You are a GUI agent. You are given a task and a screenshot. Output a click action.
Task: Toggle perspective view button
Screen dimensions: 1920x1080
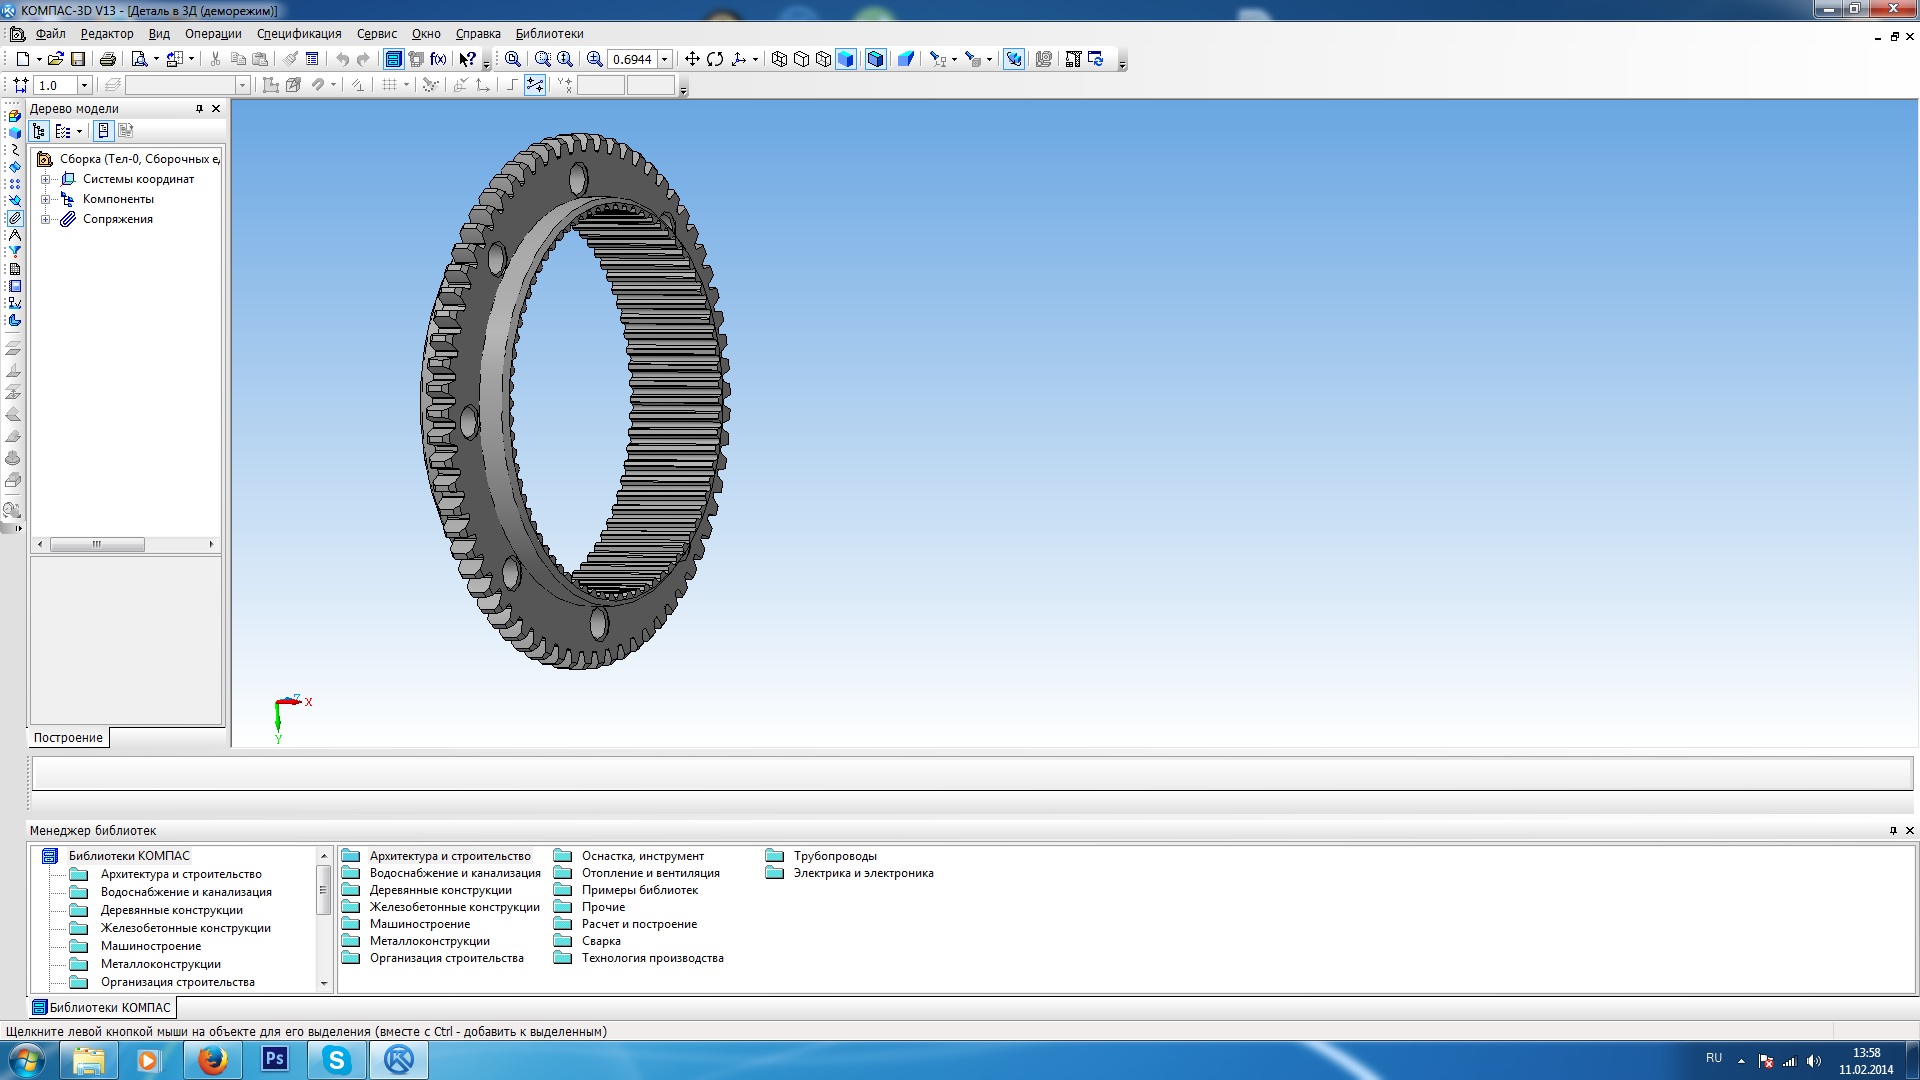pos(906,59)
